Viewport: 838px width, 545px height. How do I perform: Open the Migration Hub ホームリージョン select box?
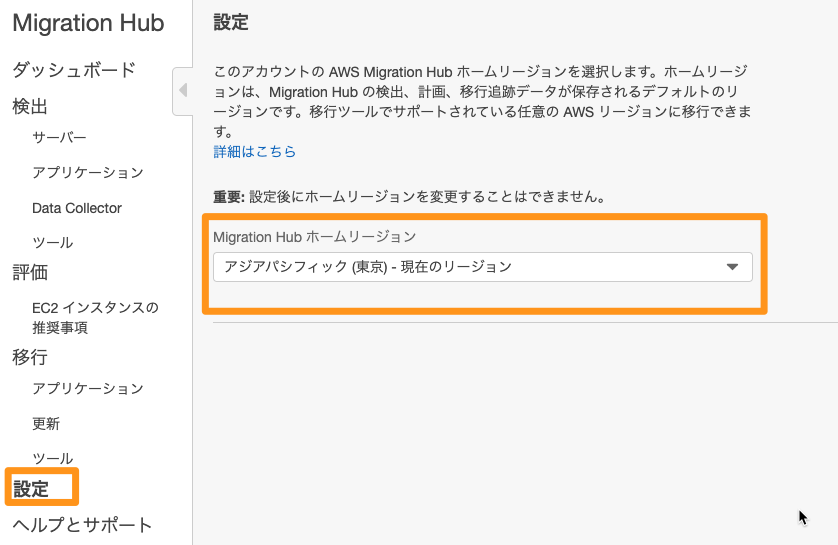(x=483, y=267)
